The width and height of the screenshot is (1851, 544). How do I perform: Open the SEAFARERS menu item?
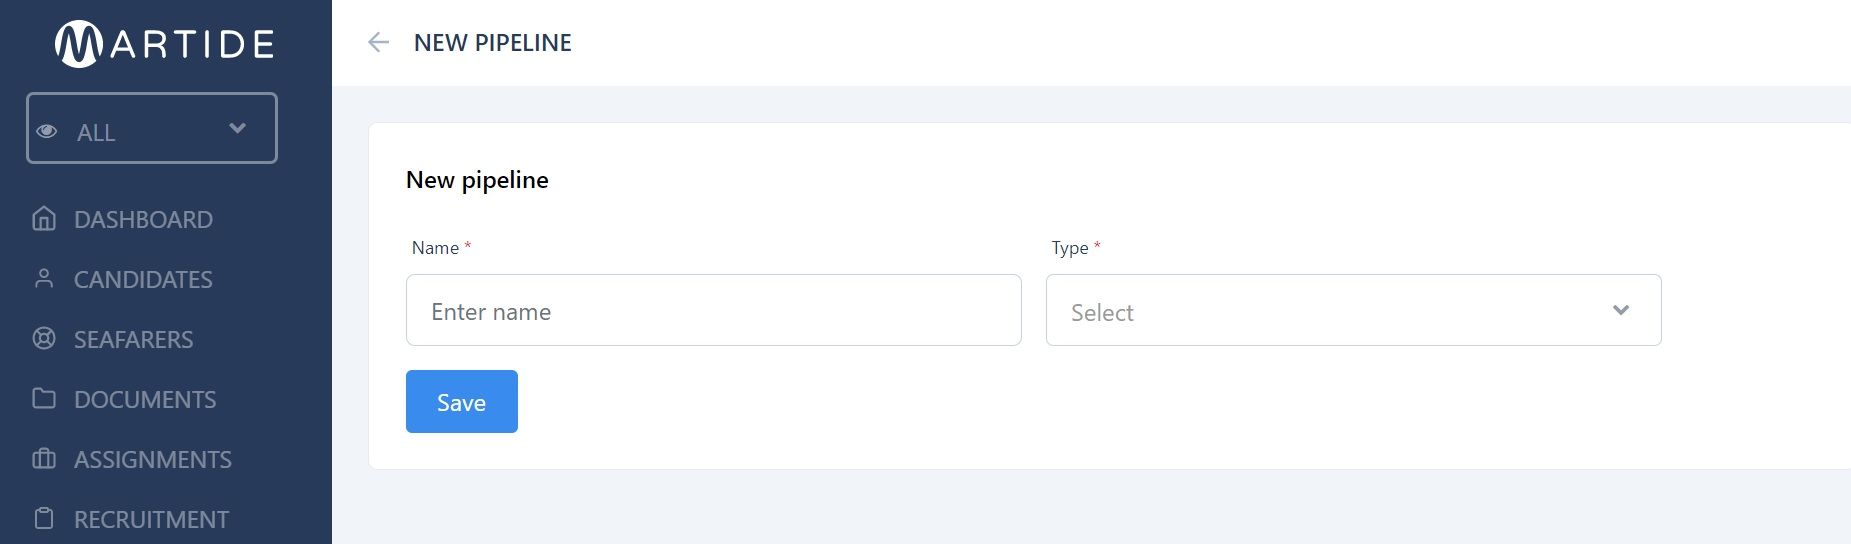[x=134, y=339]
